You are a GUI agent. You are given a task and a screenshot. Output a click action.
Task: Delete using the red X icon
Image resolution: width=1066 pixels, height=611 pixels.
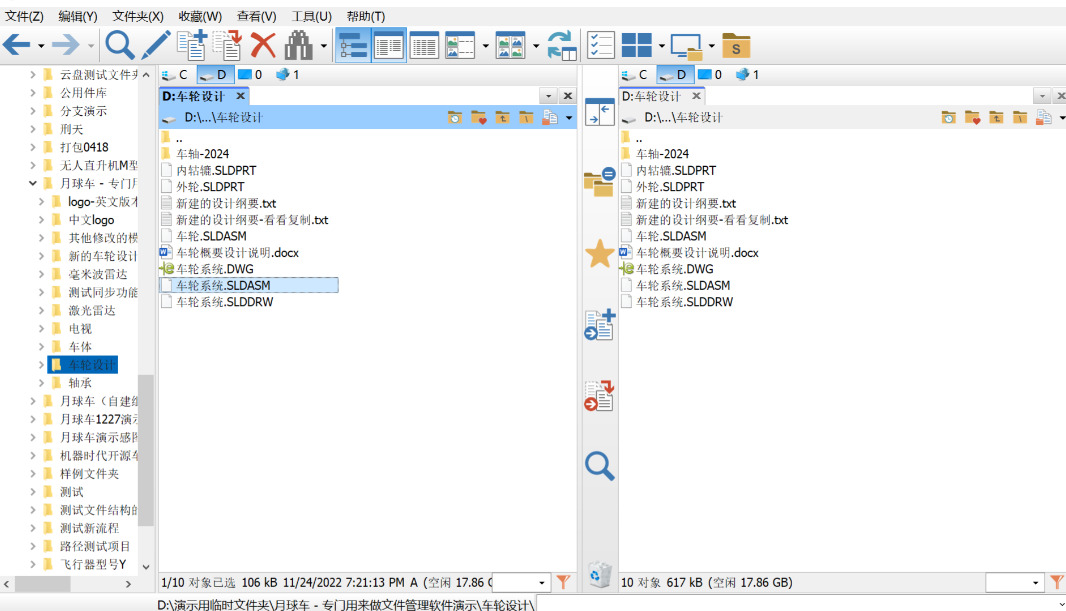[x=263, y=46]
